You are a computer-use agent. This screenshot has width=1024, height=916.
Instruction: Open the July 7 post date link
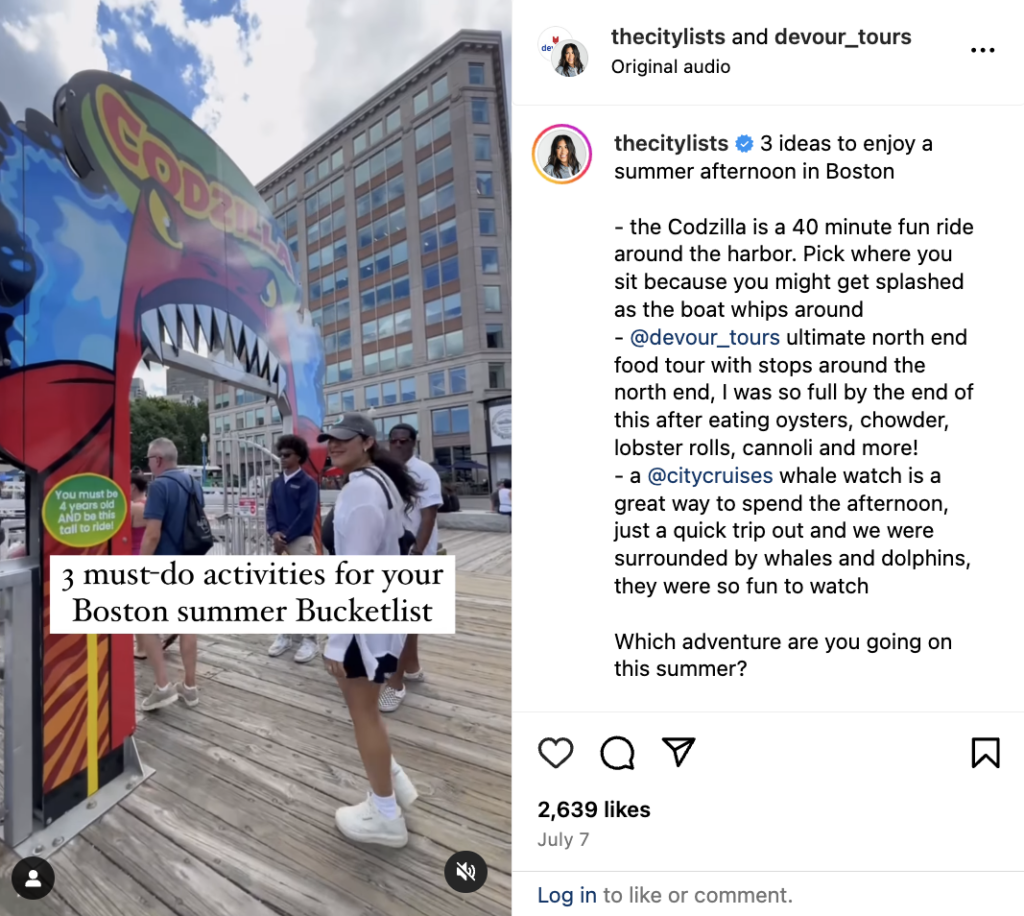pyautogui.click(x=563, y=839)
